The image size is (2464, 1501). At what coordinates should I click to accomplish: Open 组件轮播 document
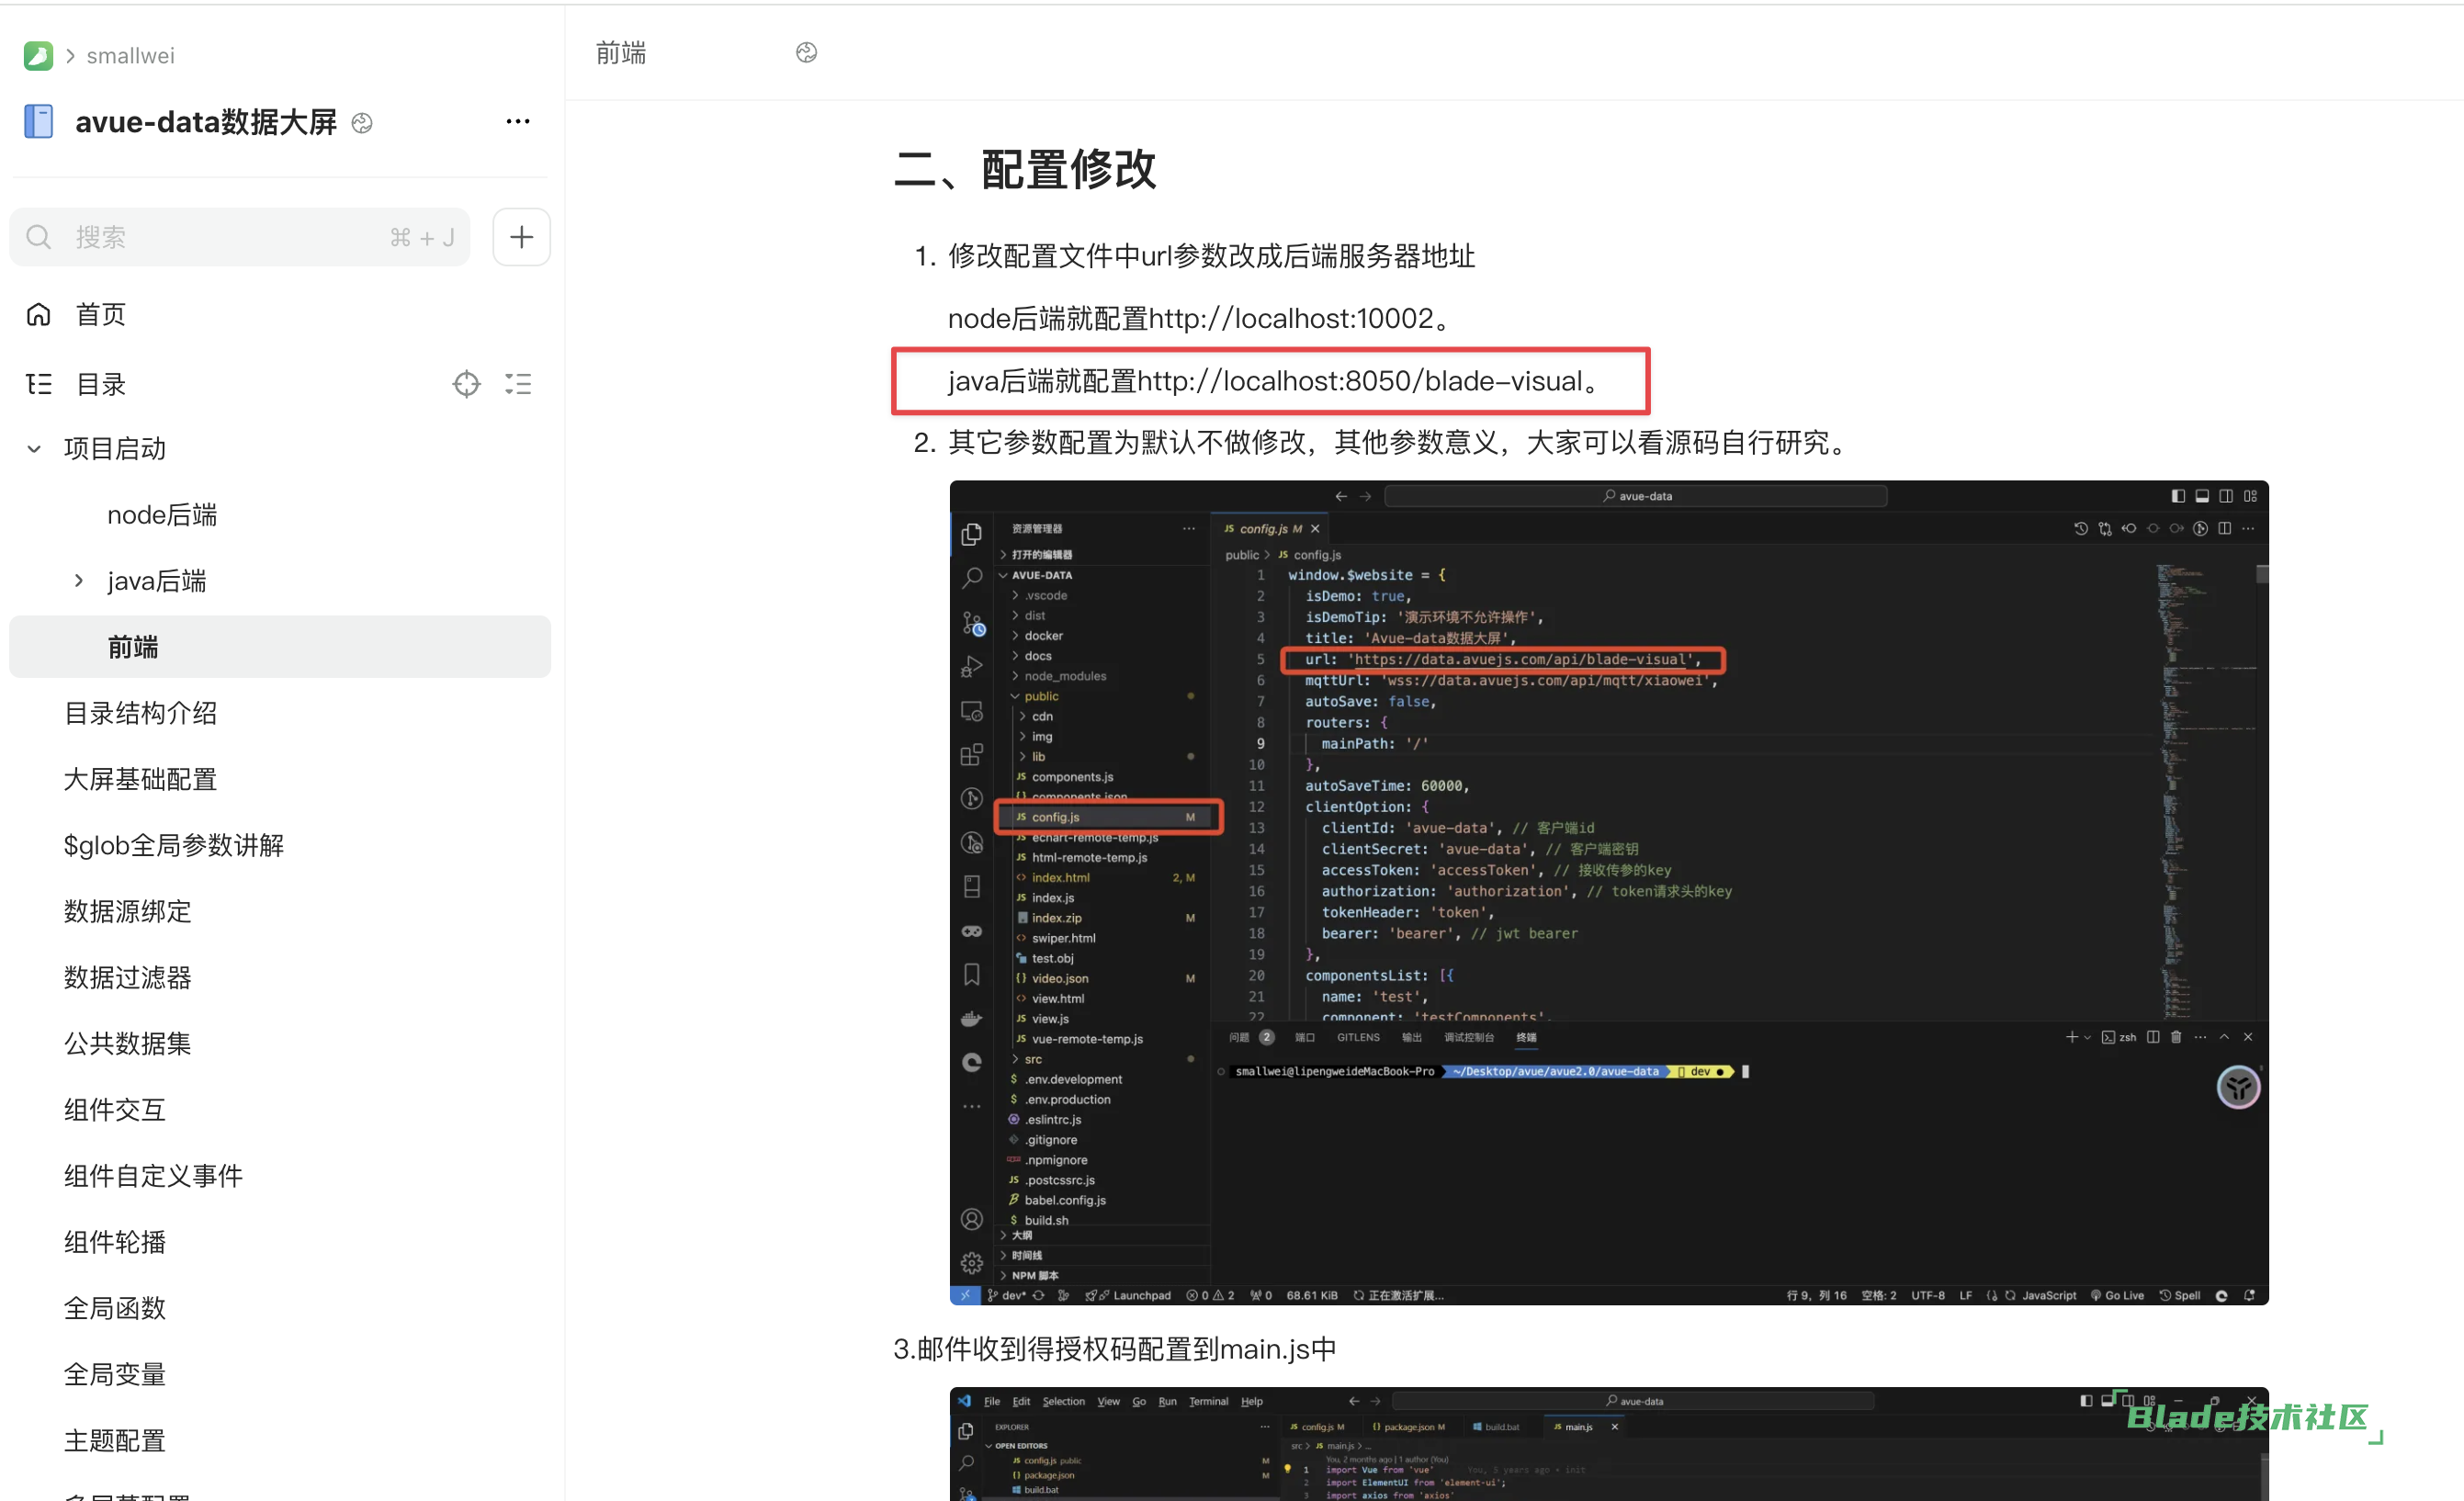pos(114,1242)
